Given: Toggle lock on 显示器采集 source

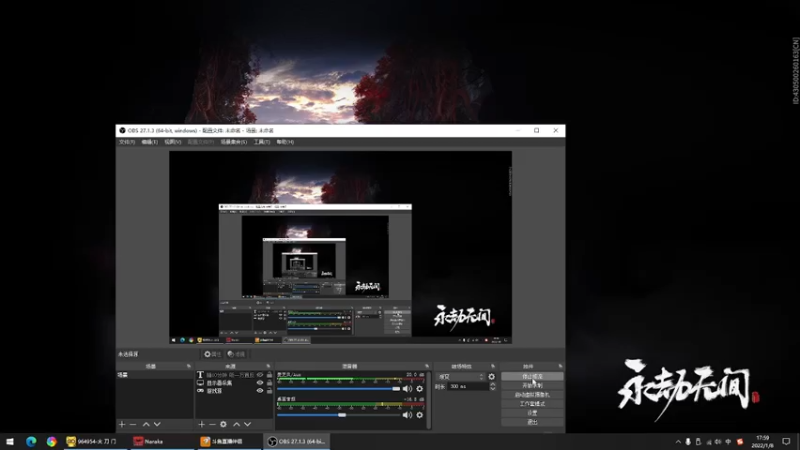Looking at the screenshot, I should coord(269,383).
